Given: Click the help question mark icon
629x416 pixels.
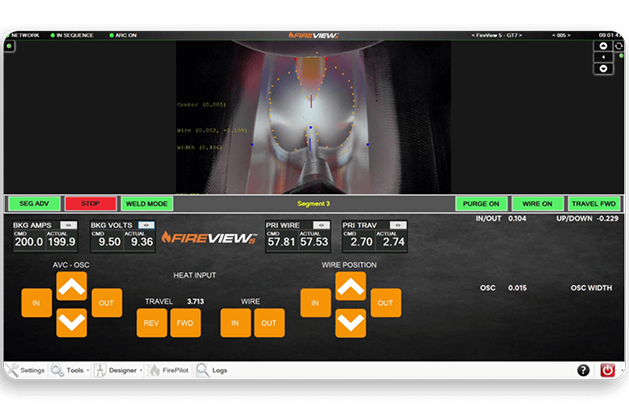Looking at the screenshot, I should [x=583, y=370].
